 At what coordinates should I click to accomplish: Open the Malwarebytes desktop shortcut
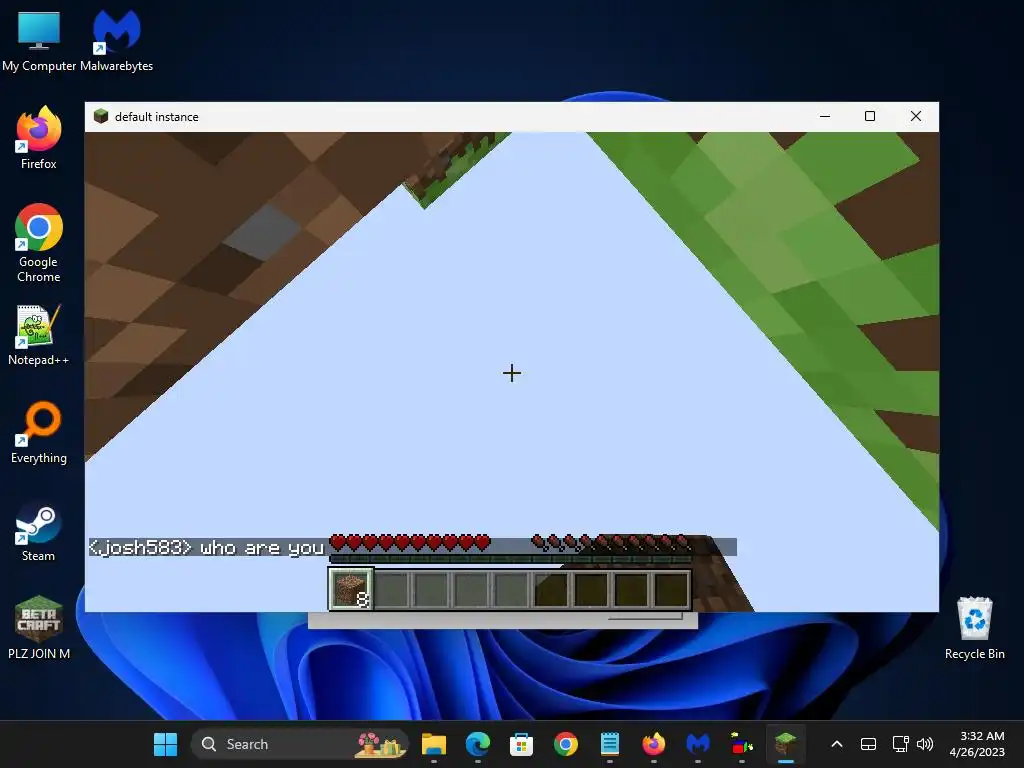click(116, 40)
